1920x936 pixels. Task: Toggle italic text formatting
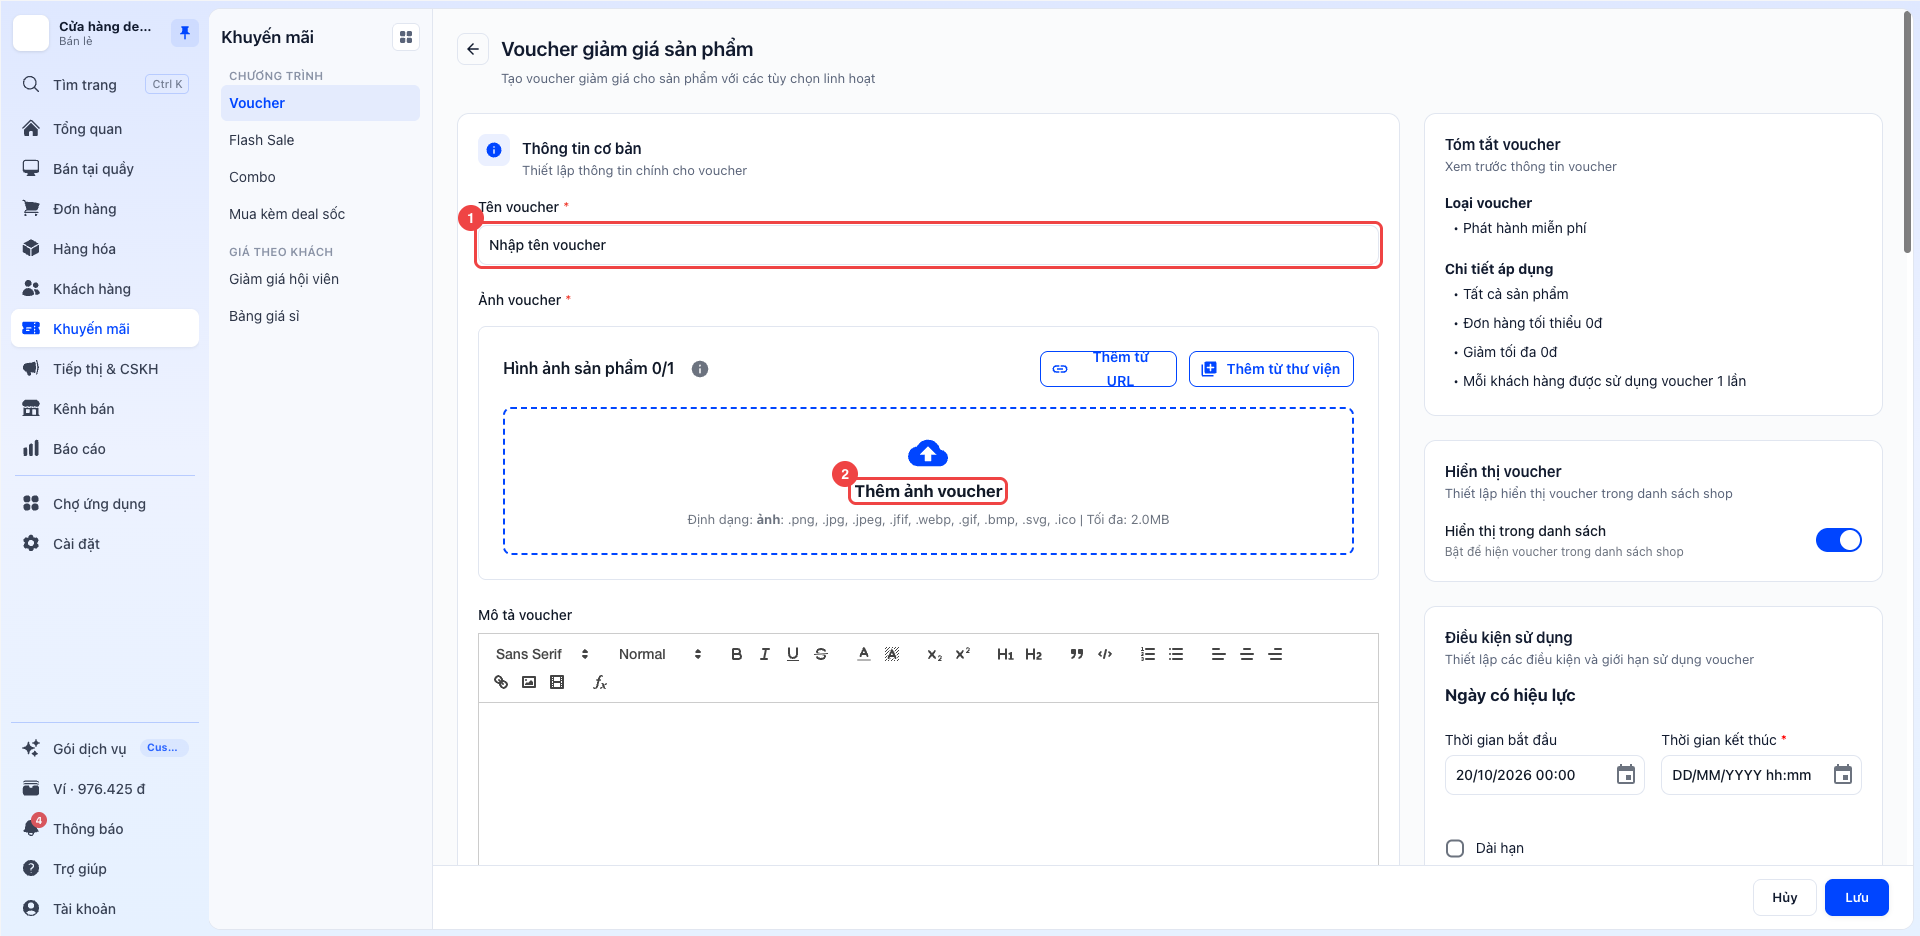[x=764, y=654]
